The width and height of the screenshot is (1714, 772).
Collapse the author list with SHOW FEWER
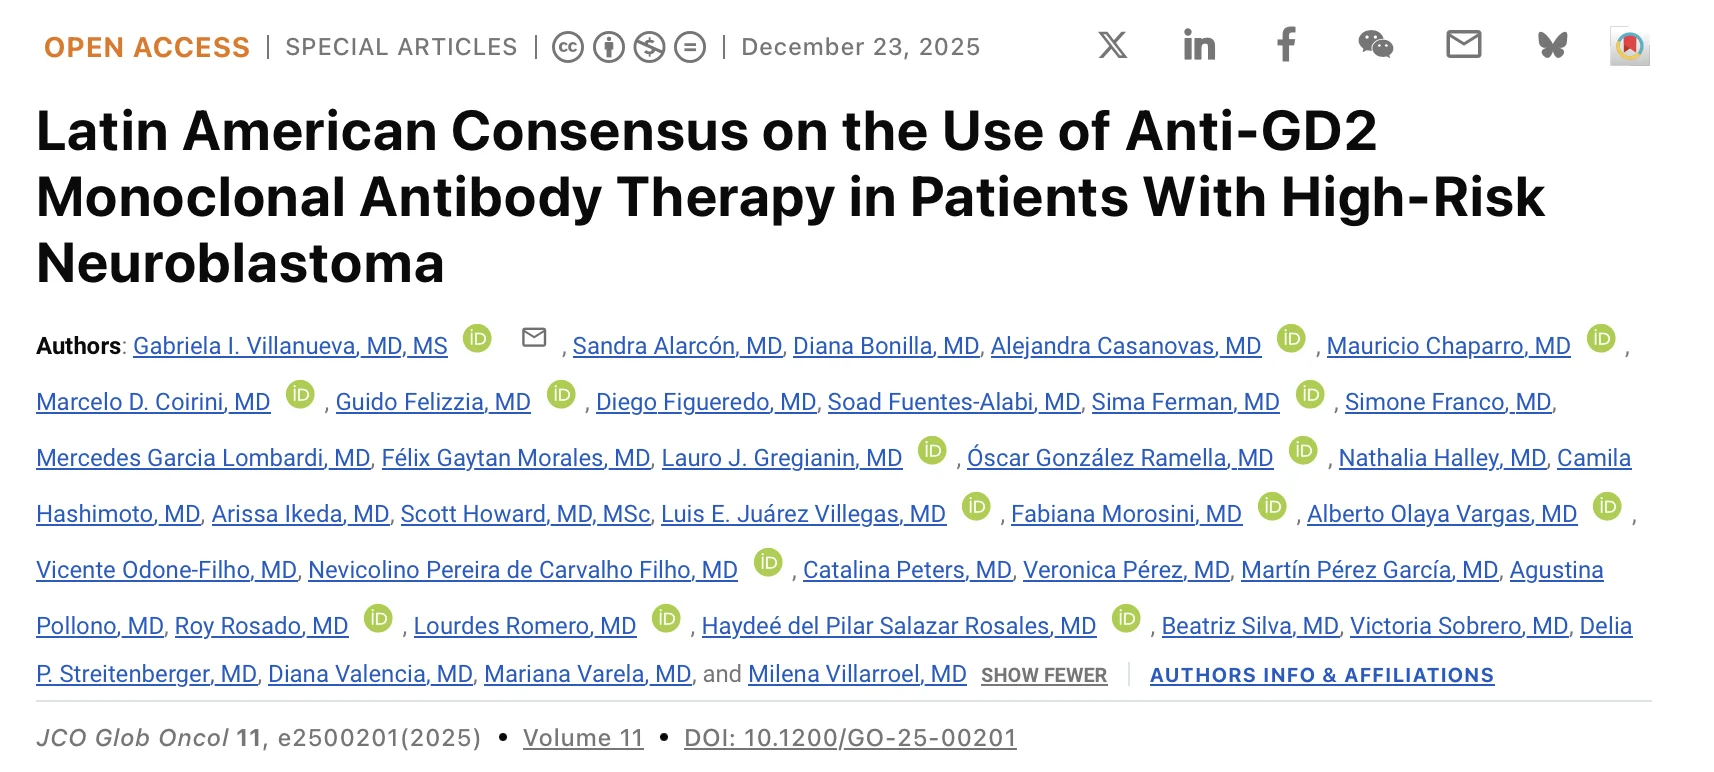click(x=1044, y=676)
